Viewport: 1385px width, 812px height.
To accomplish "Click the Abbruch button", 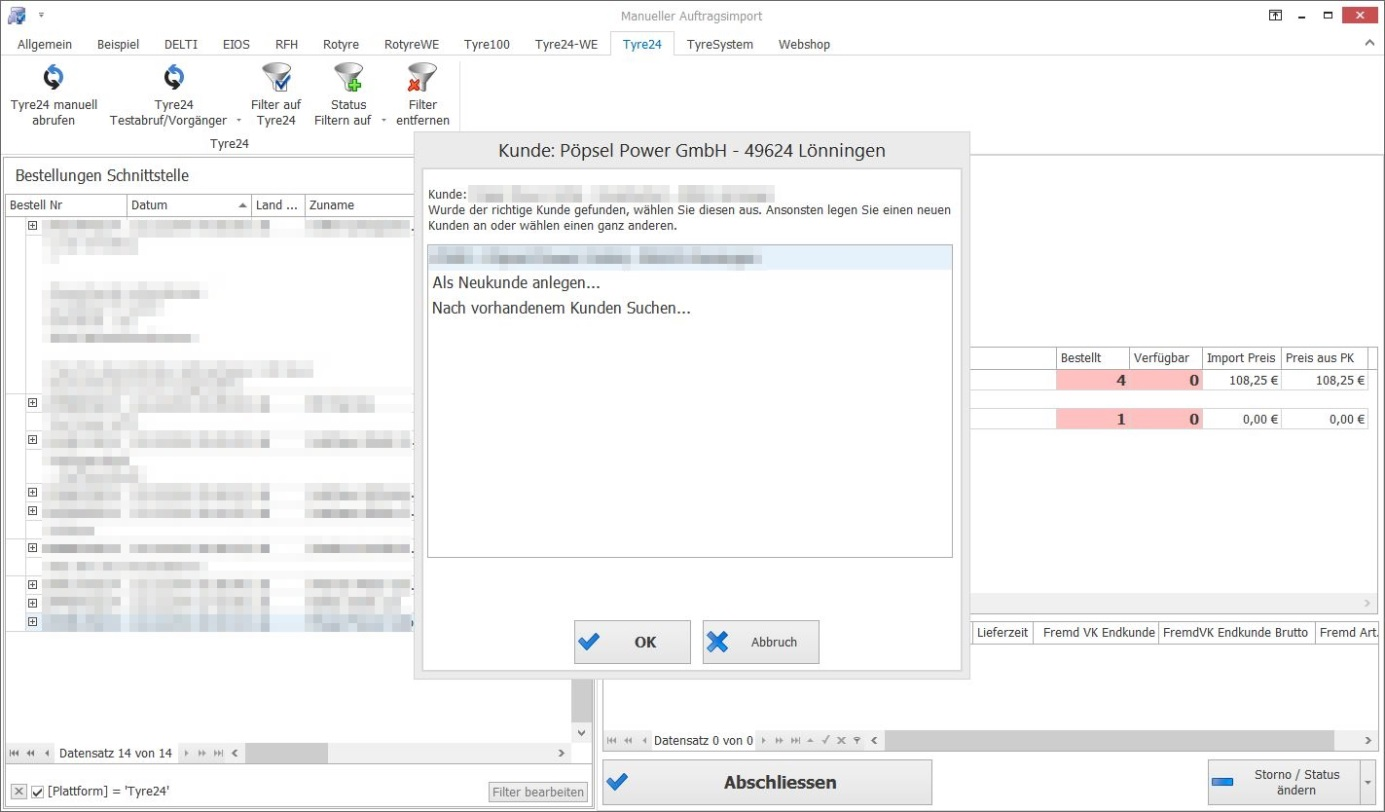I will pos(761,642).
